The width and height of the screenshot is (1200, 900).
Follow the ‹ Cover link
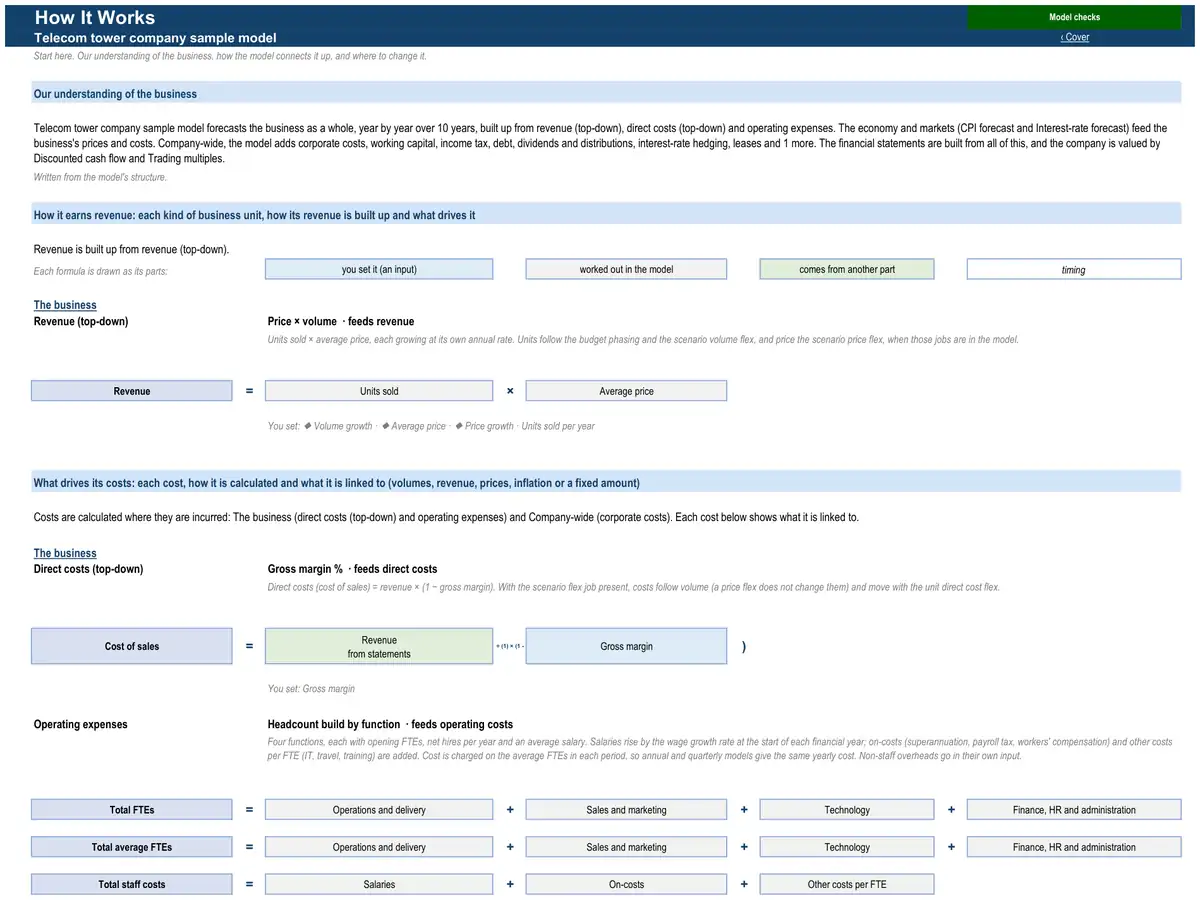coord(1075,37)
